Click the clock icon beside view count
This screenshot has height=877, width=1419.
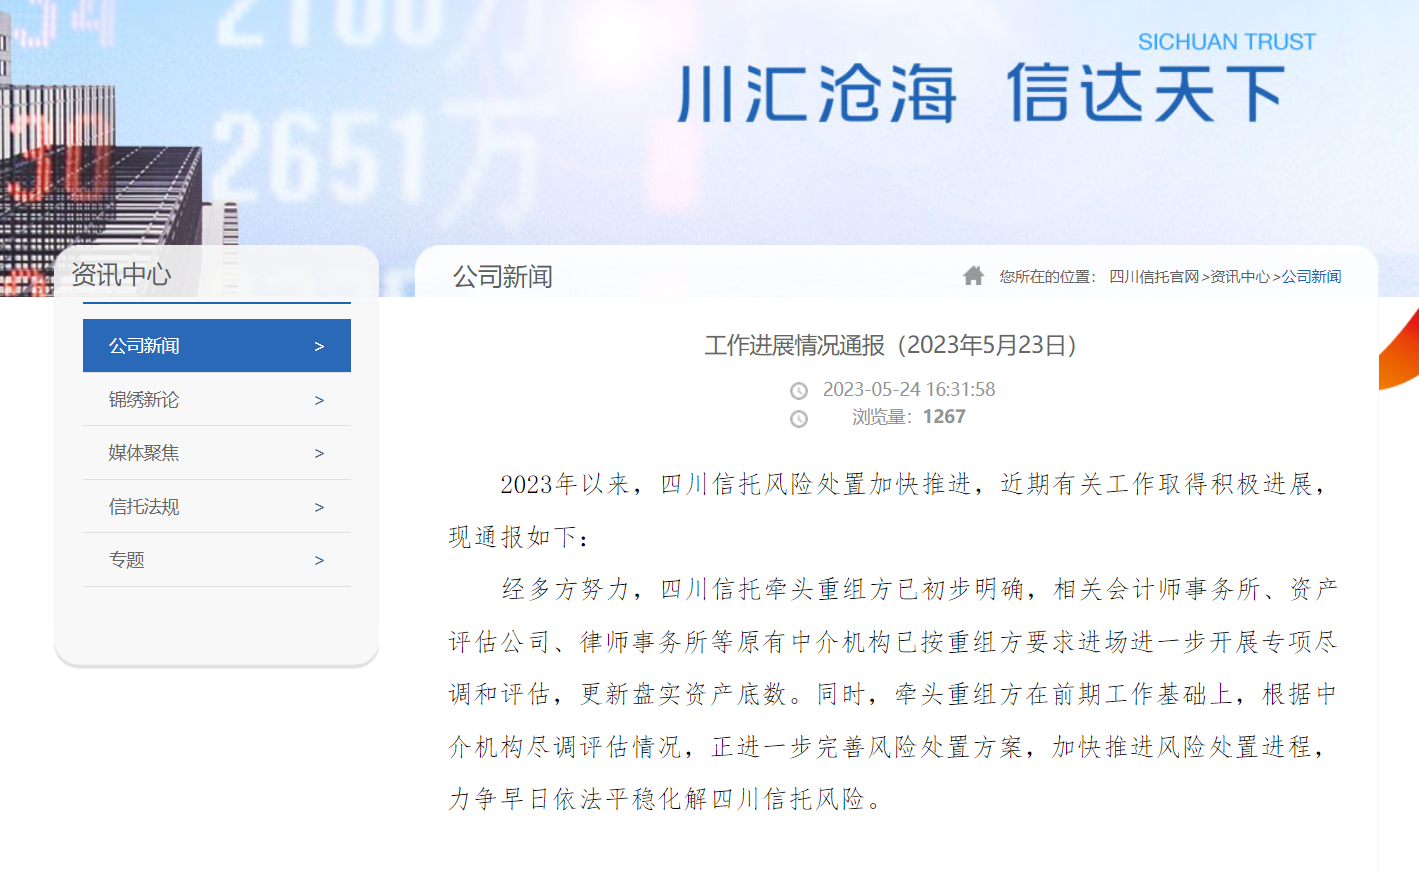click(x=799, y=419)
